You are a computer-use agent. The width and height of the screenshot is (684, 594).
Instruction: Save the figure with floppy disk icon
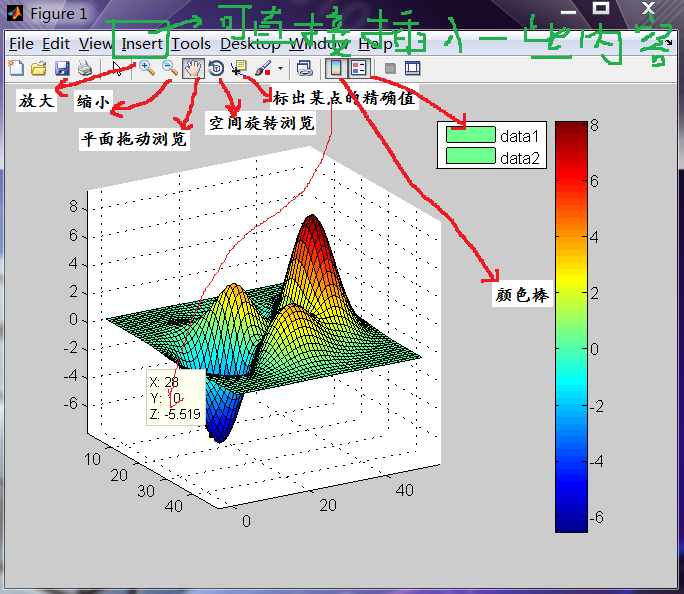(x=62, y=68)
